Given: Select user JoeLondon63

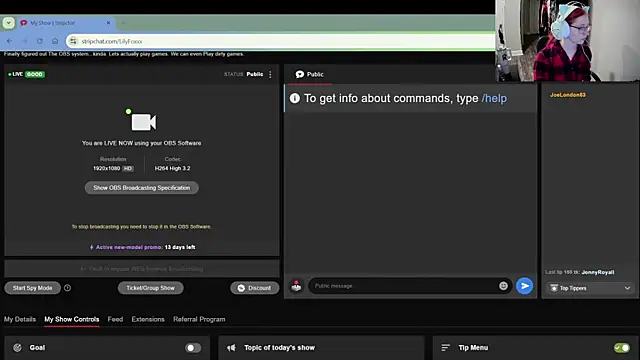Looking at the screenshot, I should 568,95.
